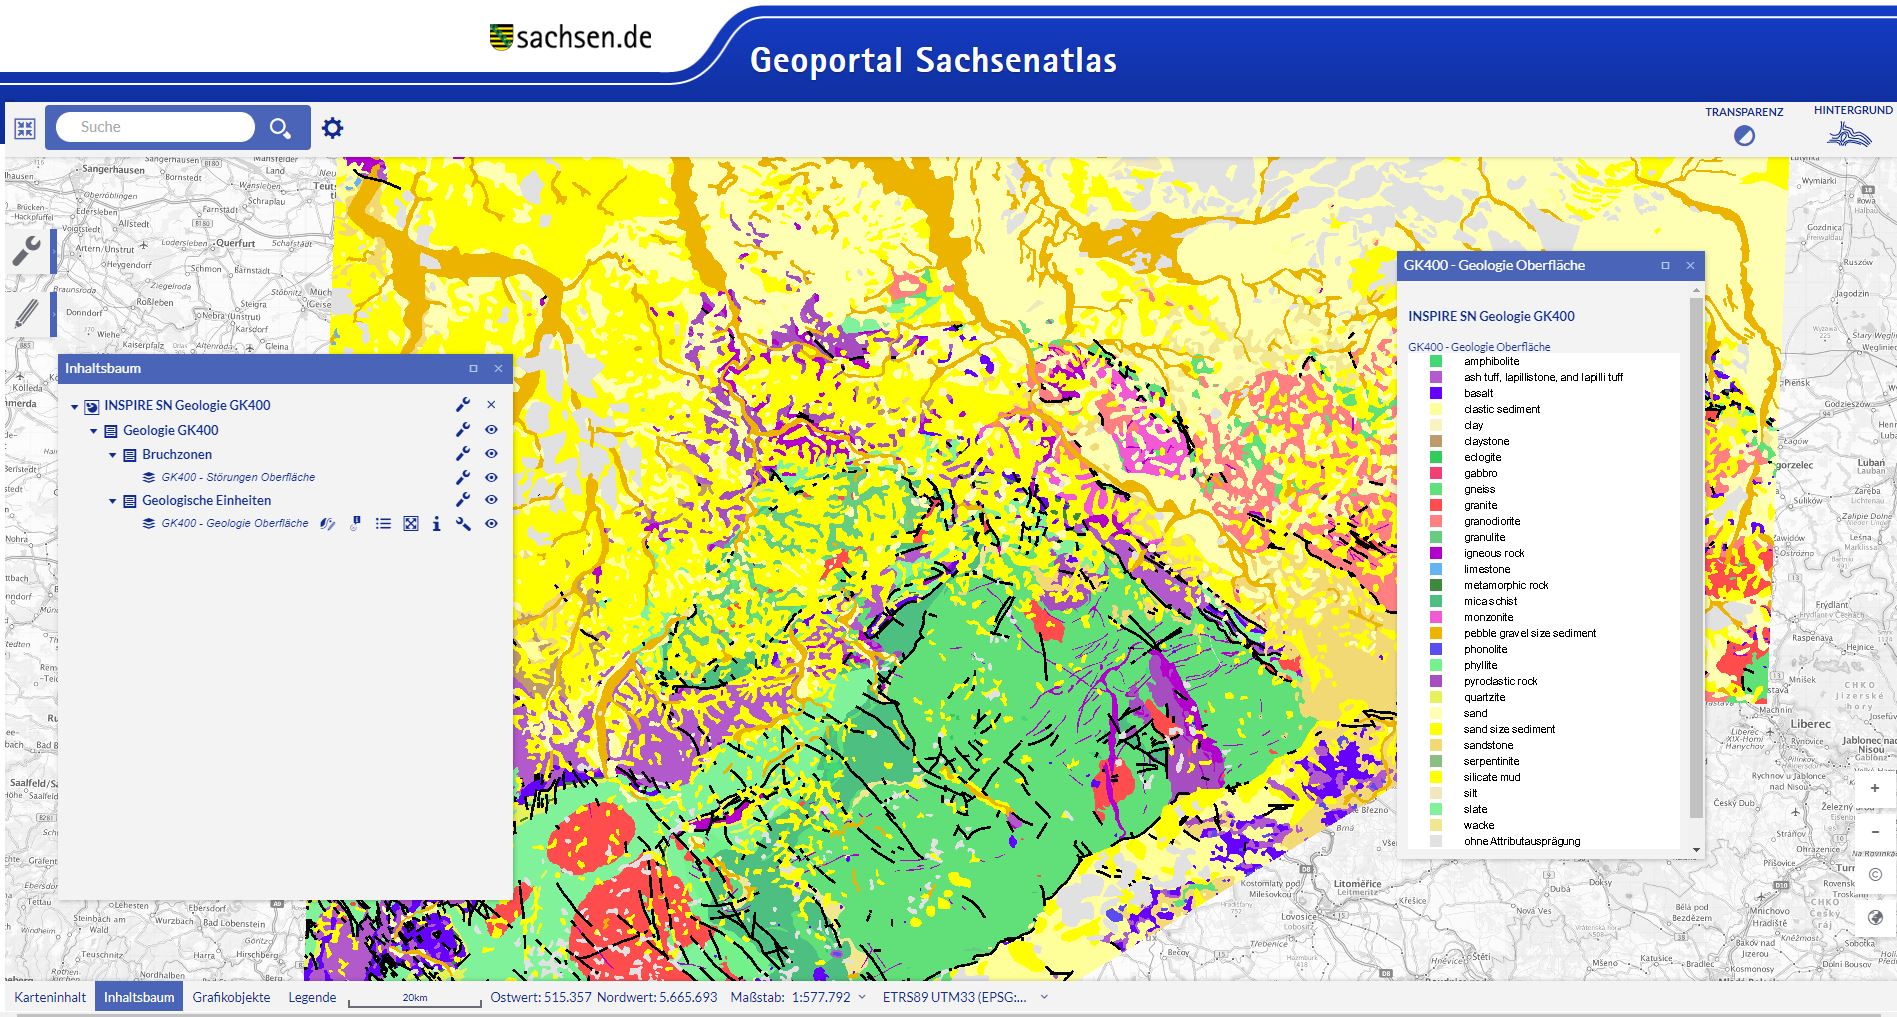The image size is (1897, 1017).
Task: Click style edit icon on Geologie Oberfläche layer
Action: pyautogui.click(x=327, y=524)
